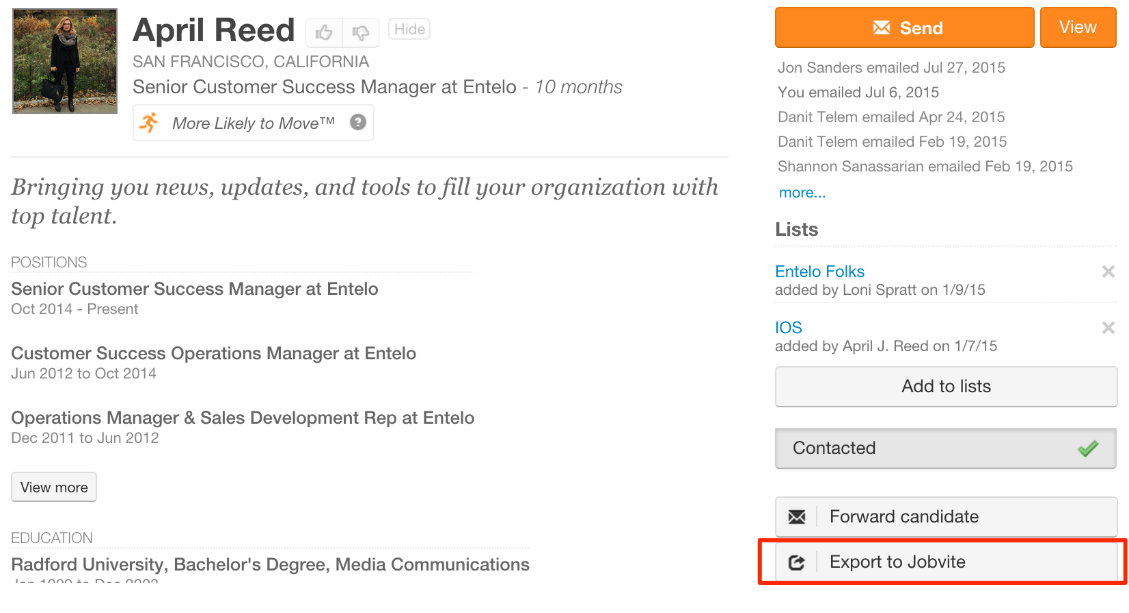Click SAN FRANCISCO, CALIFORNIA location text
1129x613 pixels.
tap(251, 62)
